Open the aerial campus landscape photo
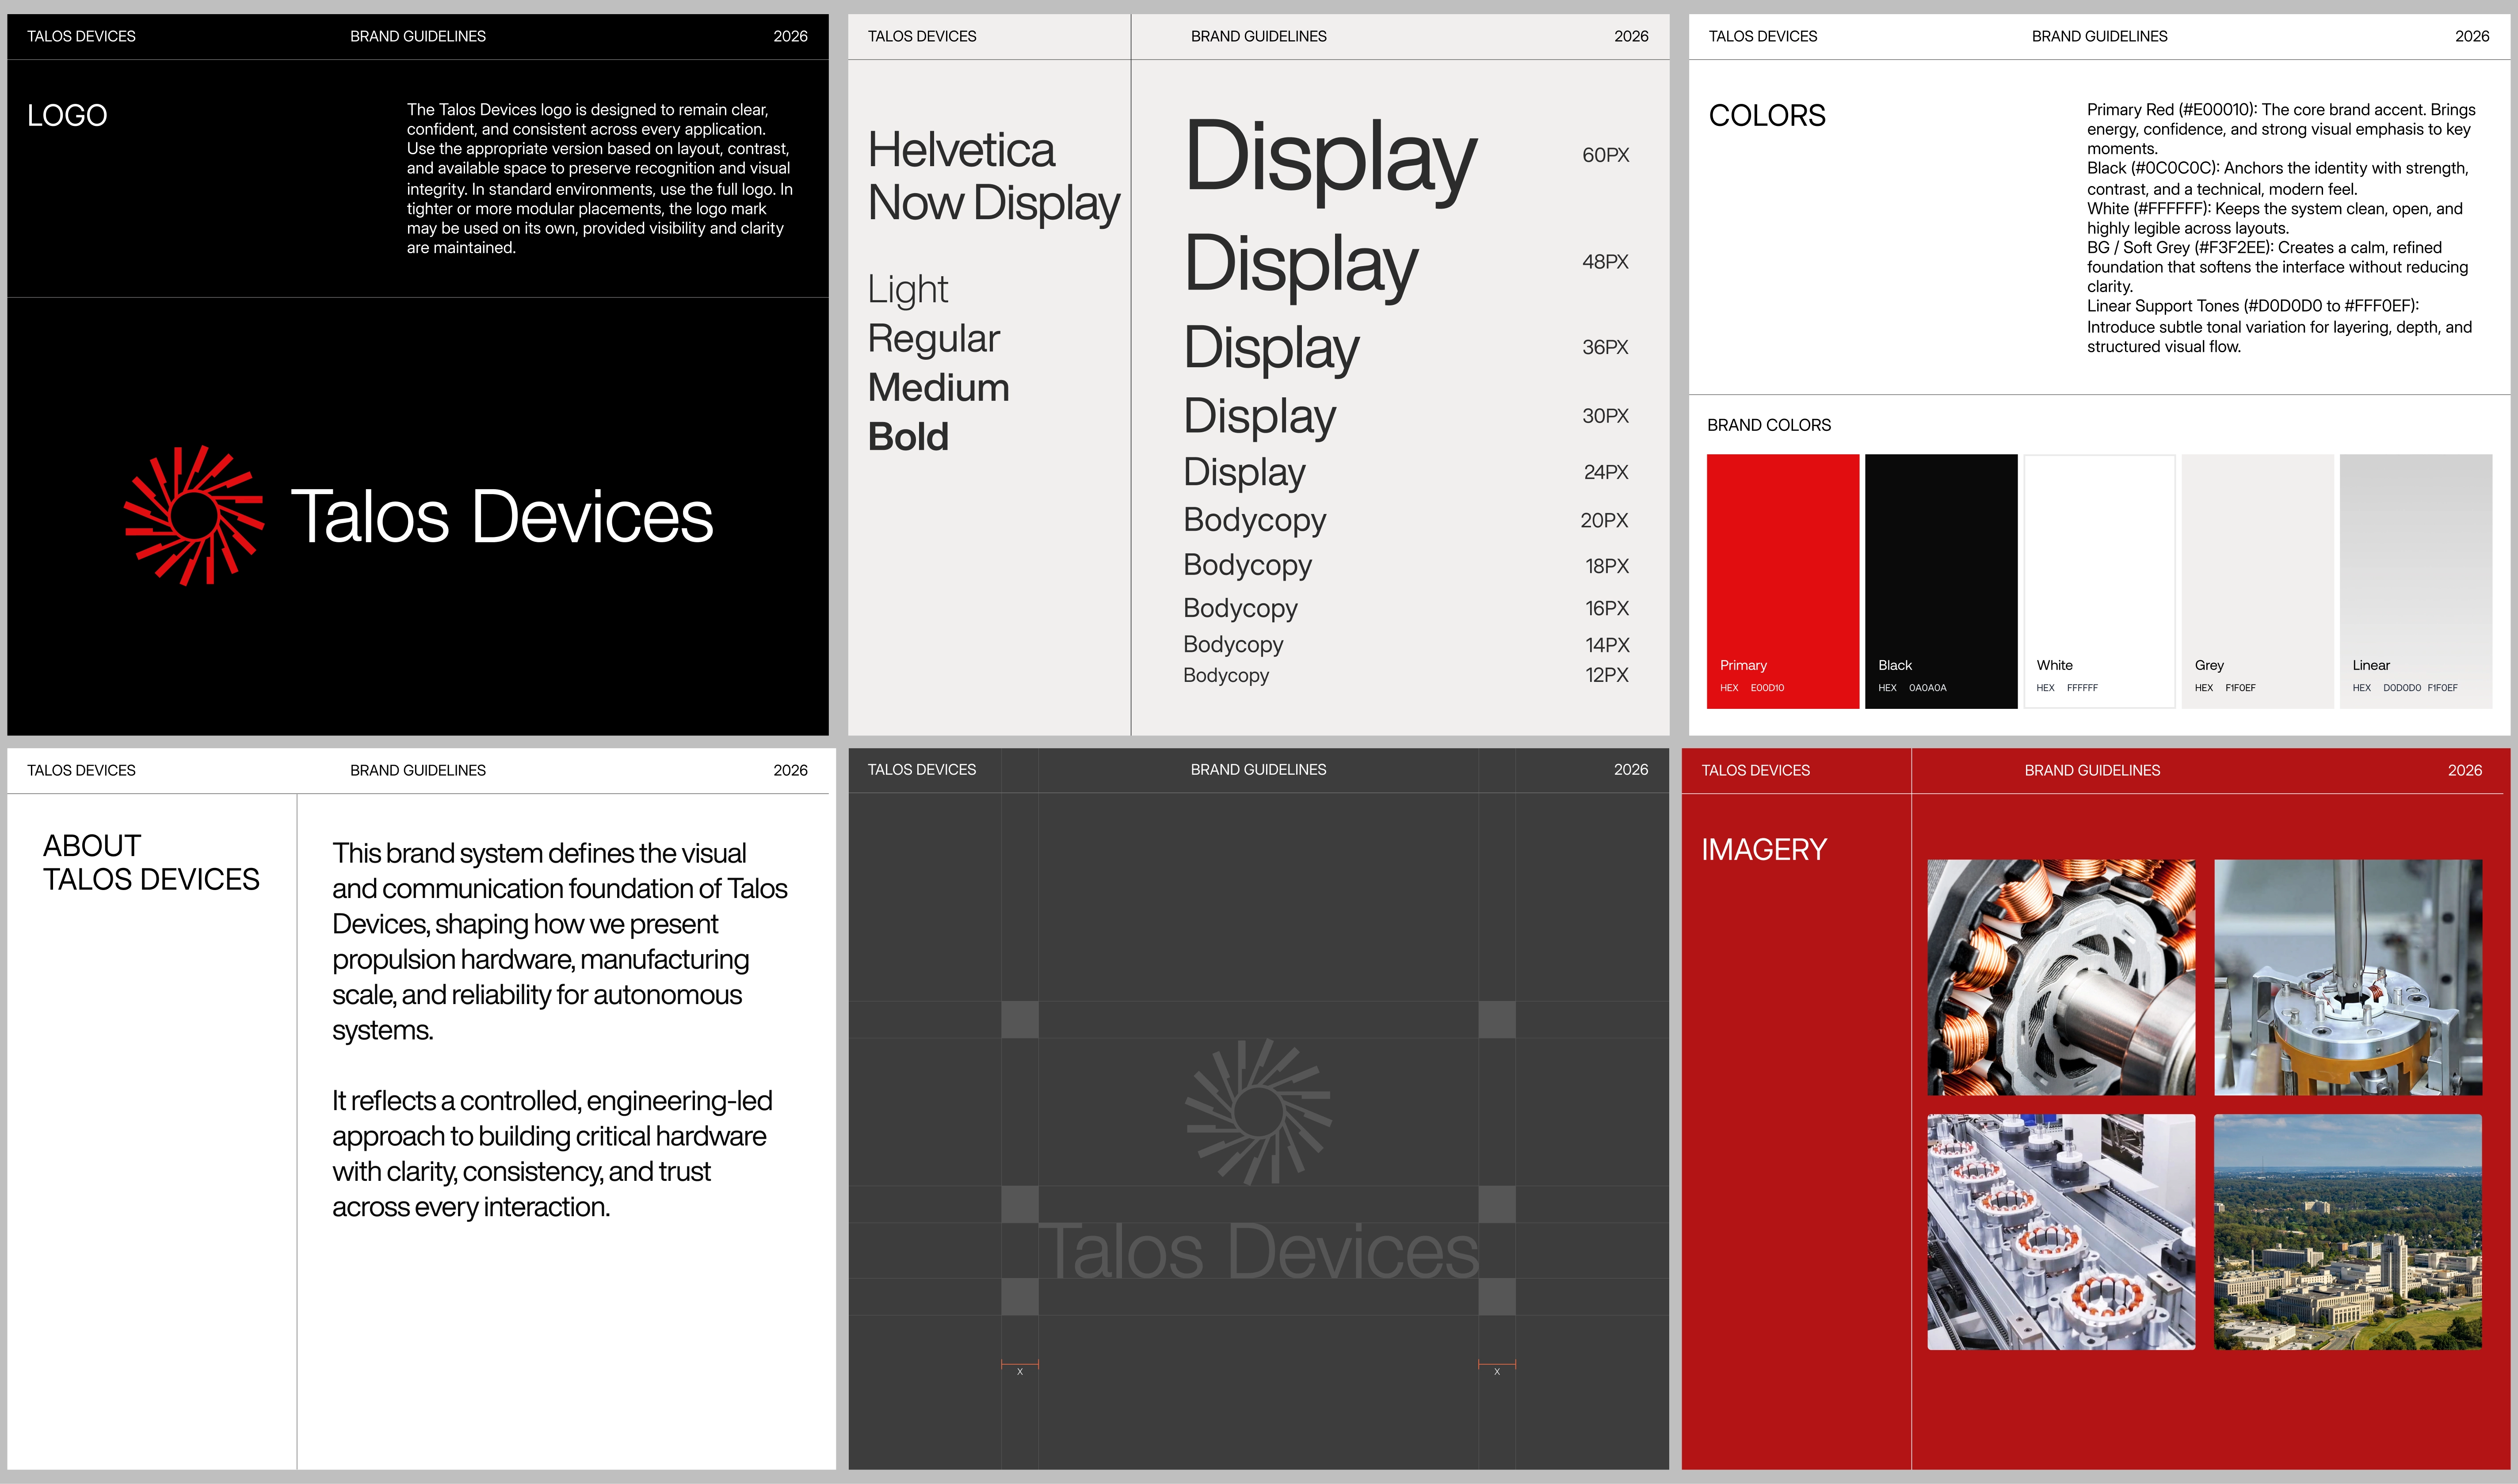 point(2348,1232)
